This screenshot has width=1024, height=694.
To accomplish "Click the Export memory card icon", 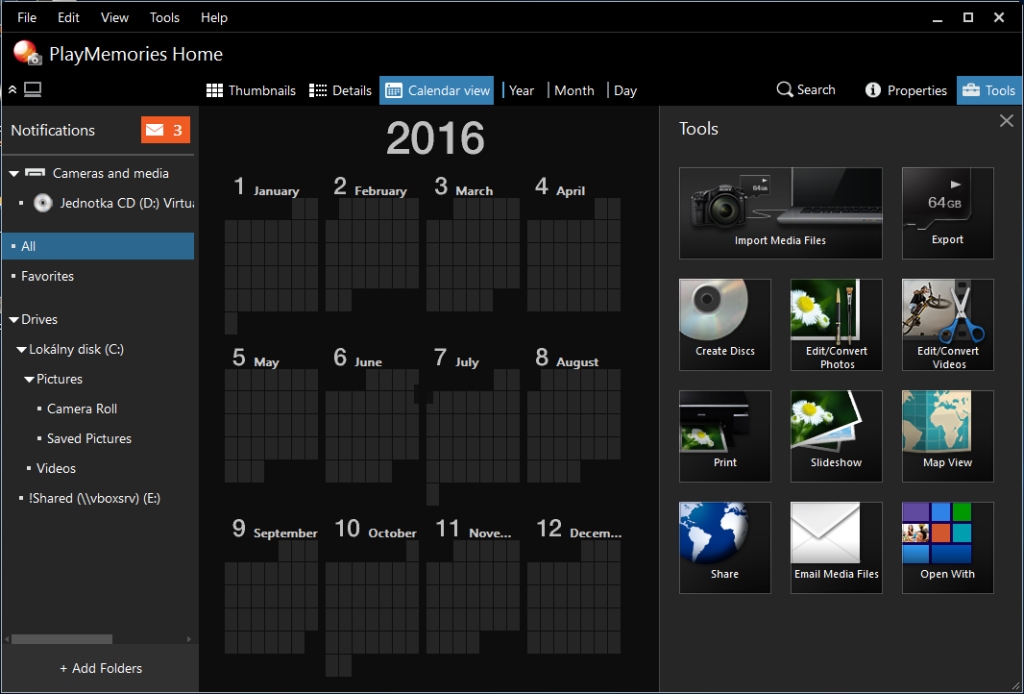I will [x=947, y=212].
